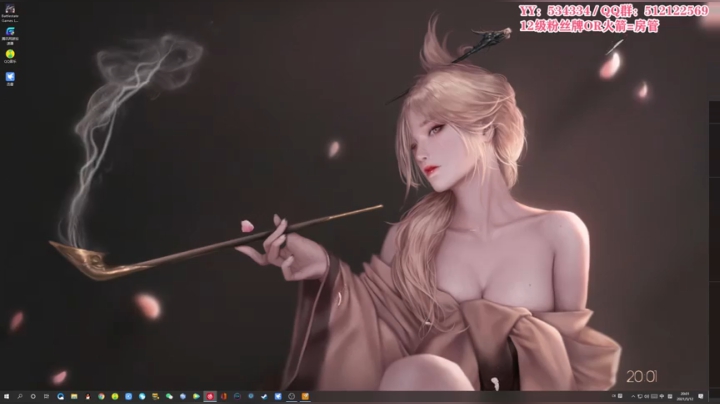The height and width of the screenshot is (404, 720).
Task: Open the blue bird app on taskbar
Action: click(x=278, y=396)
